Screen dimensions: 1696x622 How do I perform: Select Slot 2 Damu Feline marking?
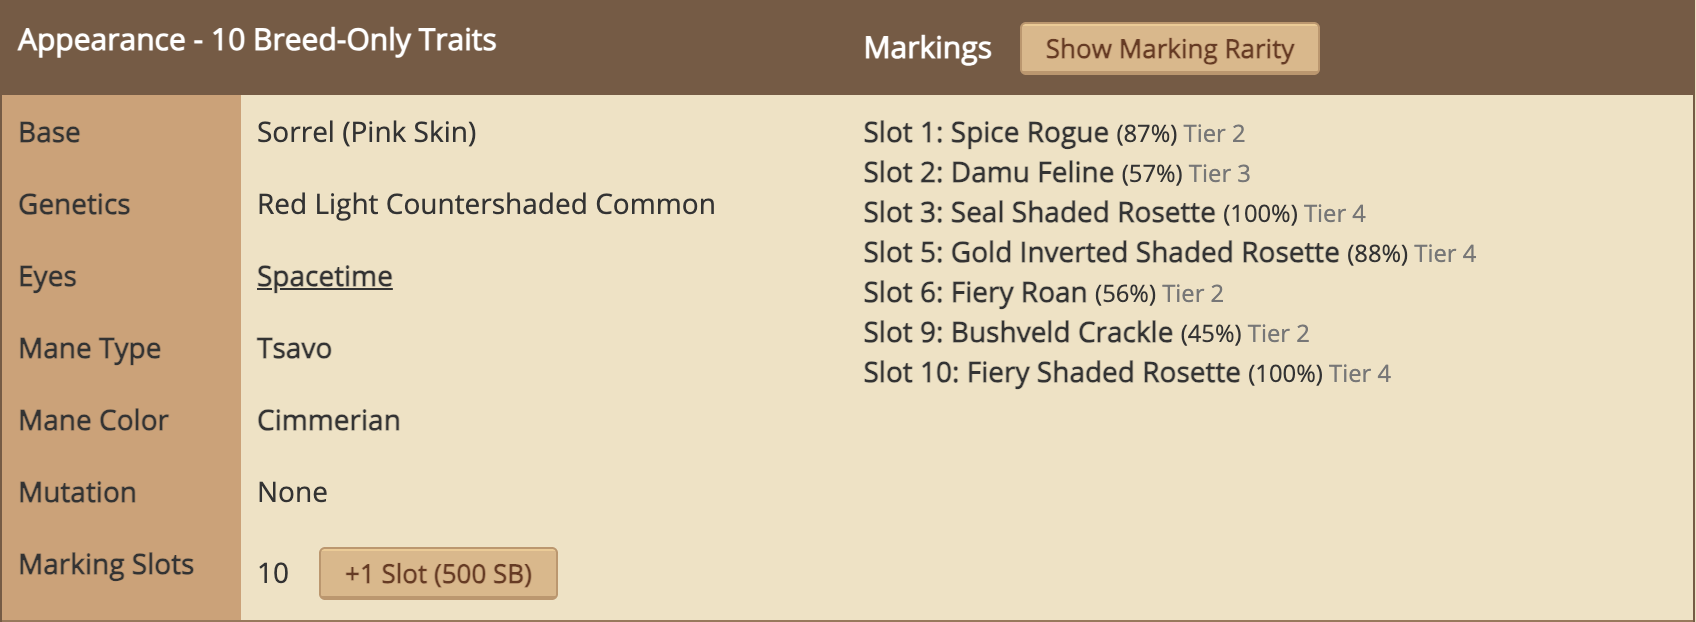tap(1057, 172)
